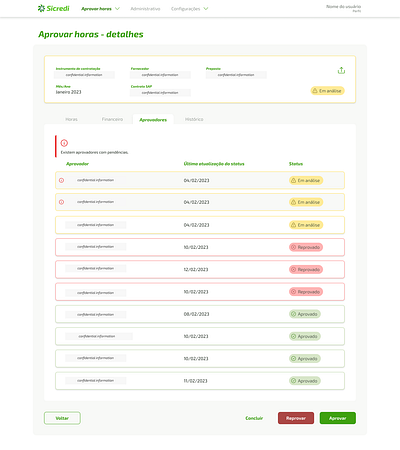Open the Administrativo menu

click(145, 9)
